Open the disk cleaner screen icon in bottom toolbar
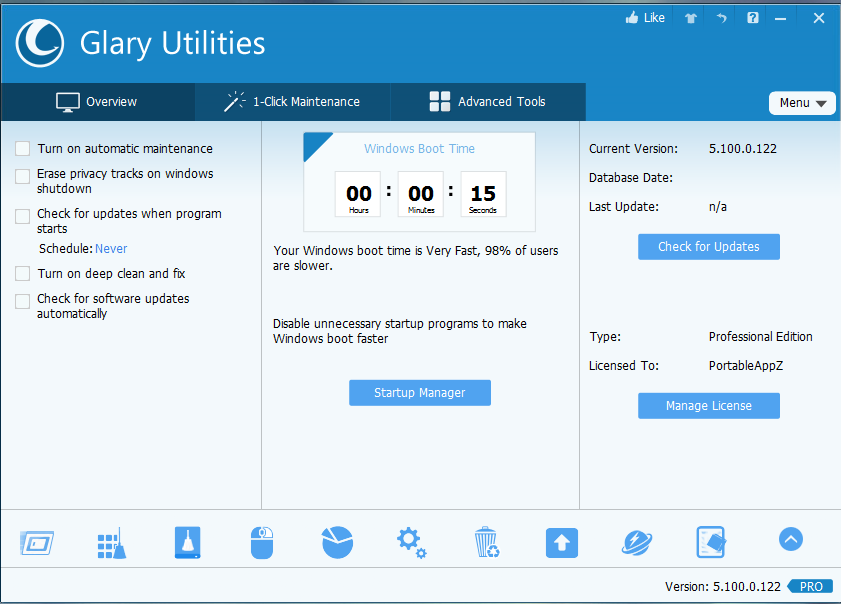The height and width of the screenshot is (604, 841). pos(36,543)
